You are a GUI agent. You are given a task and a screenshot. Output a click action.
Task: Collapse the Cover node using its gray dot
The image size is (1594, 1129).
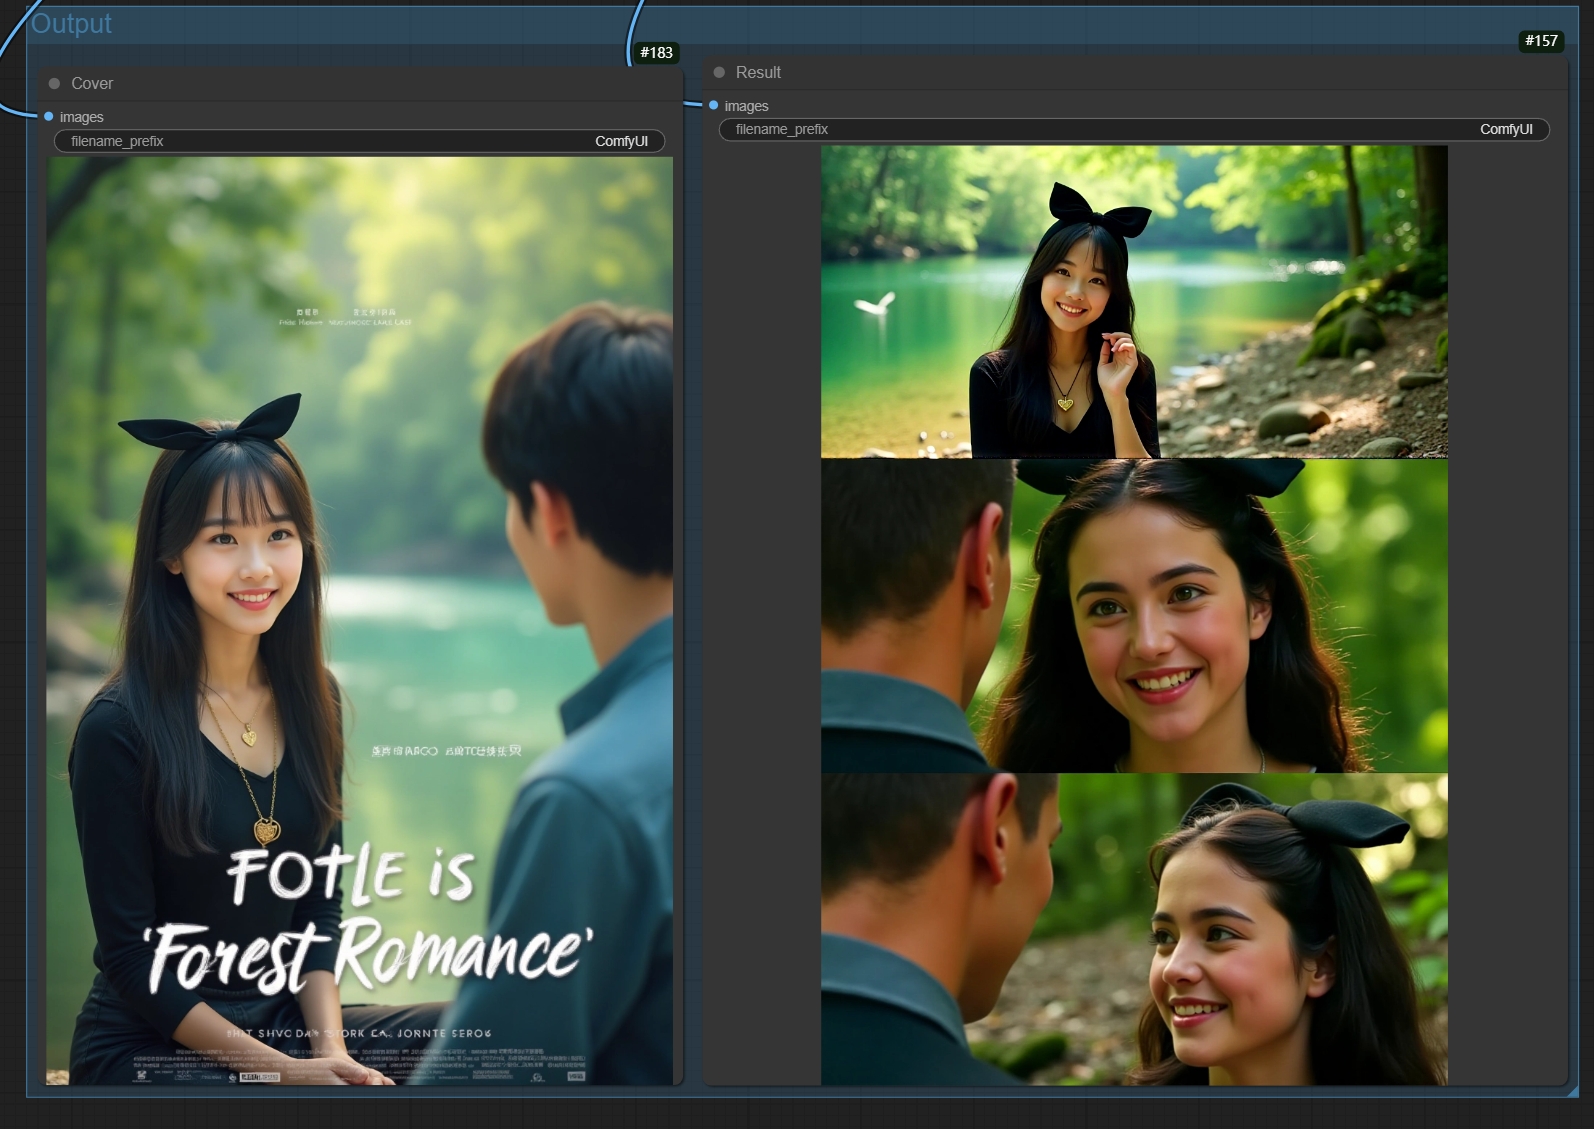pos(55,84)
